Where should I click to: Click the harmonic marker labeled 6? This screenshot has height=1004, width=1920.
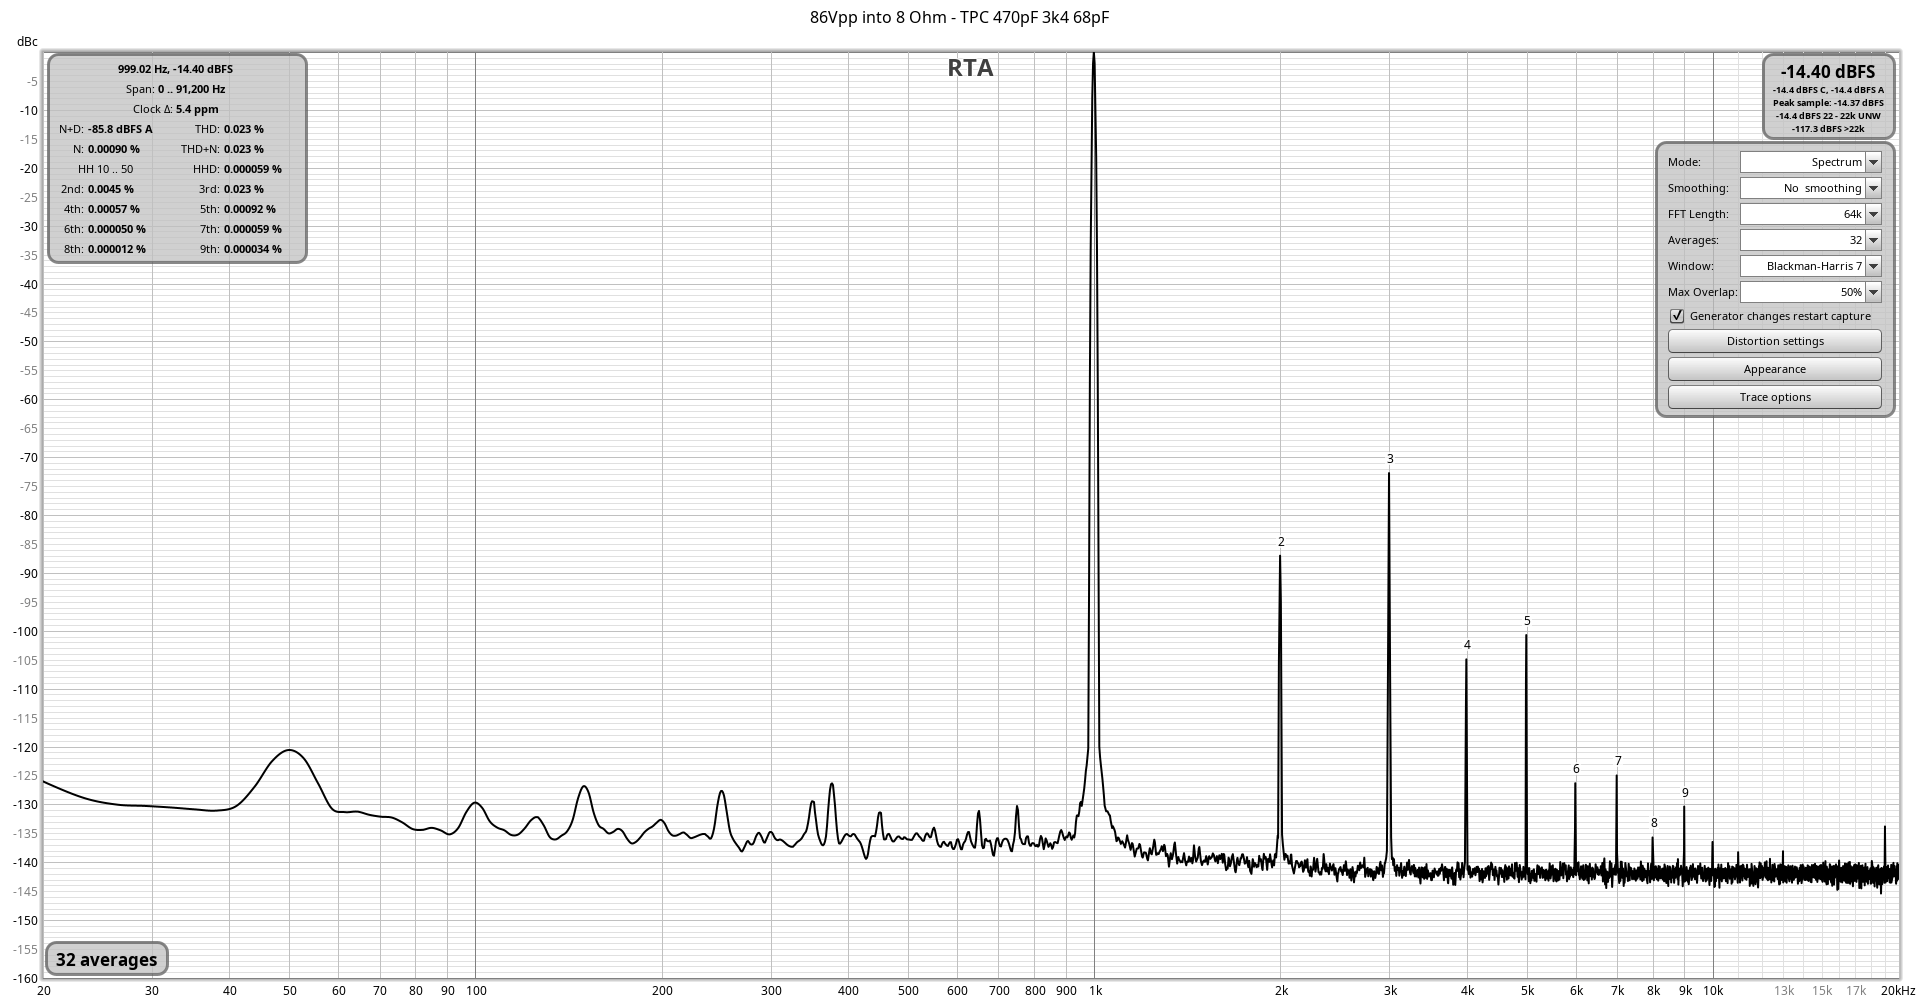click(x=1576, y=769)
